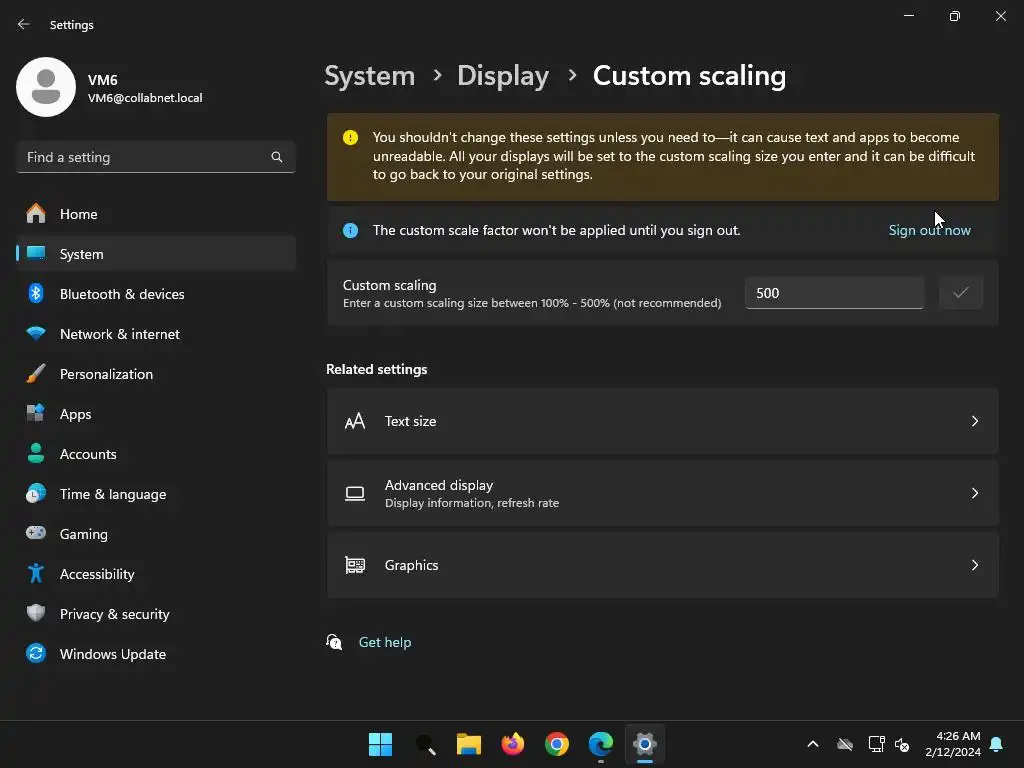The height and width of the screenshot is (768, 1024).
Task: Confirm custom scaling with the checkmark button
Action: (x=960, y=293)
